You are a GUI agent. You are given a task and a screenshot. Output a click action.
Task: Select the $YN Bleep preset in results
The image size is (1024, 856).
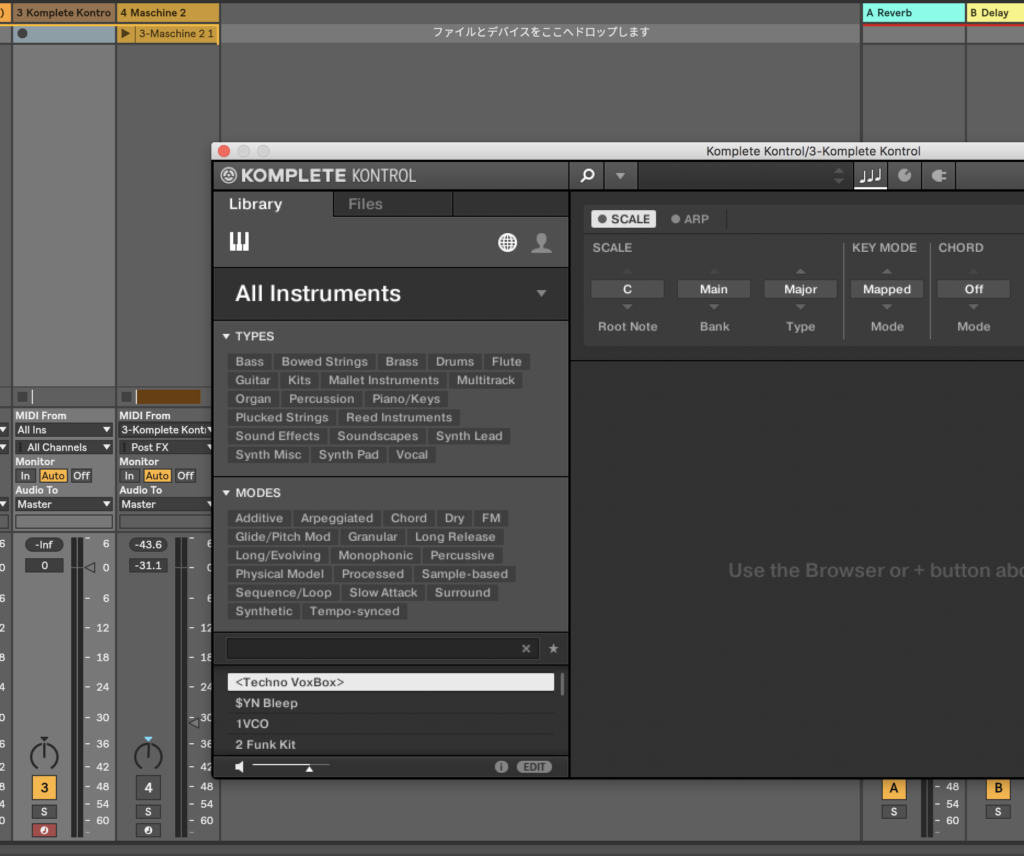tap(266, 703)
